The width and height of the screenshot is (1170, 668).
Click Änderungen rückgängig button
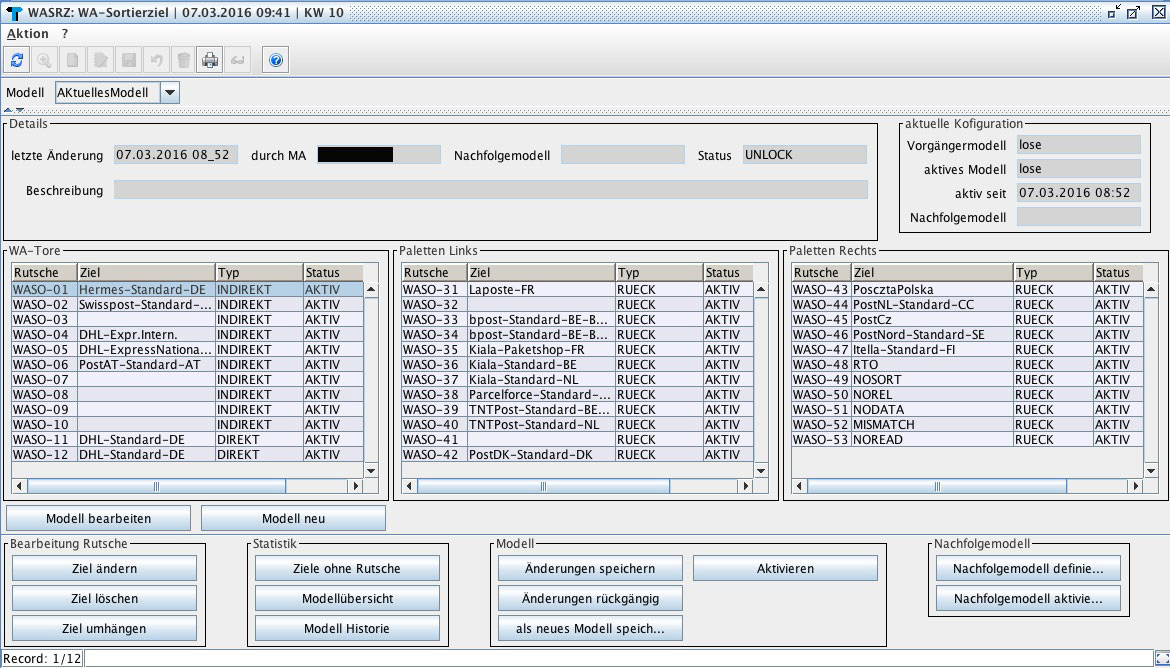(x=590, y=599)
